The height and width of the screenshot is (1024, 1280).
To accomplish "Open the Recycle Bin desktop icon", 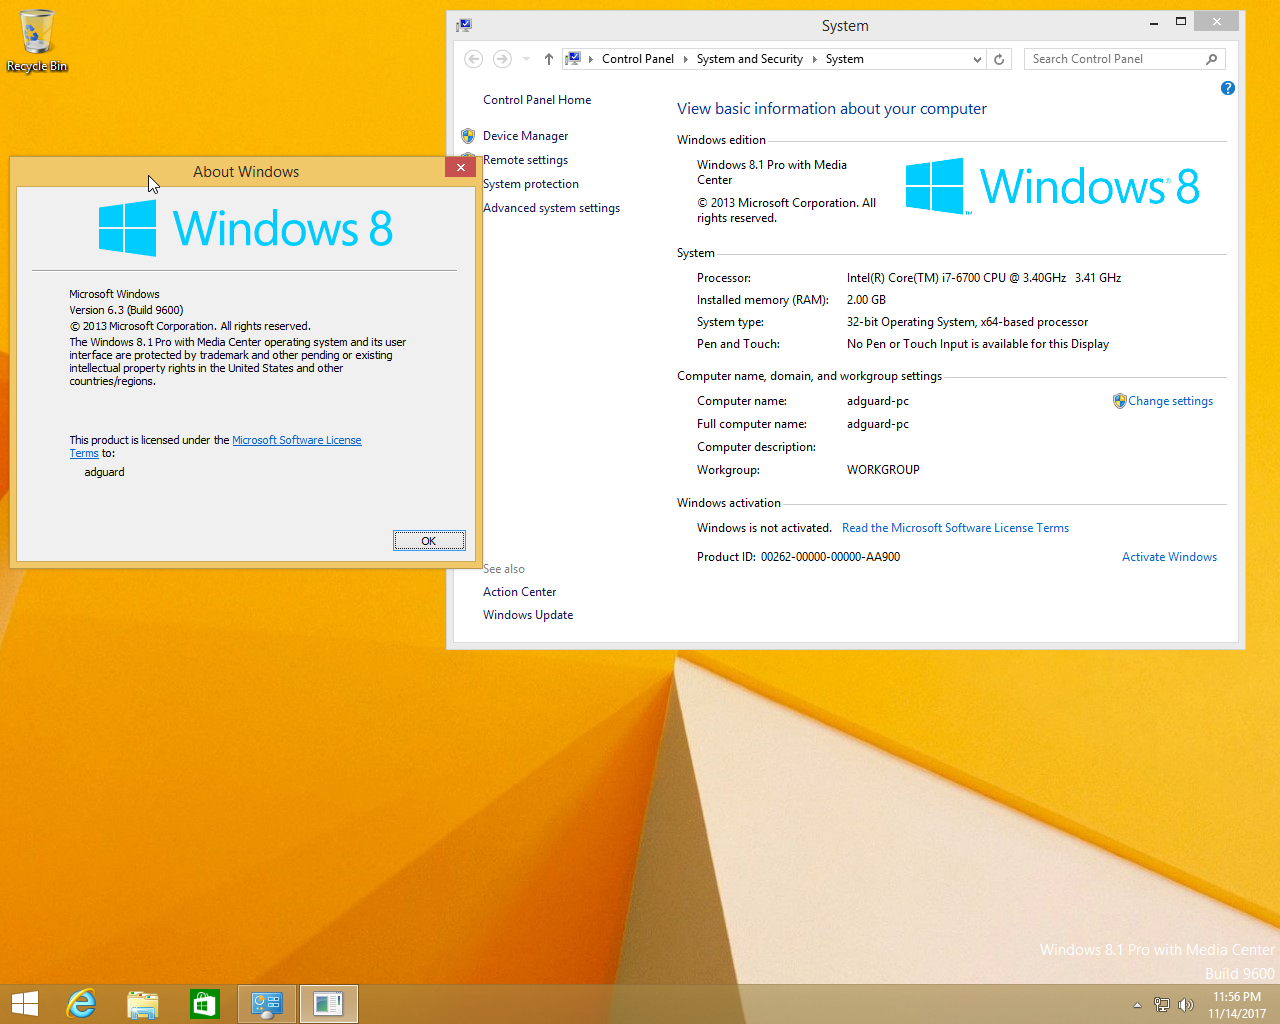I will [37, 40].
